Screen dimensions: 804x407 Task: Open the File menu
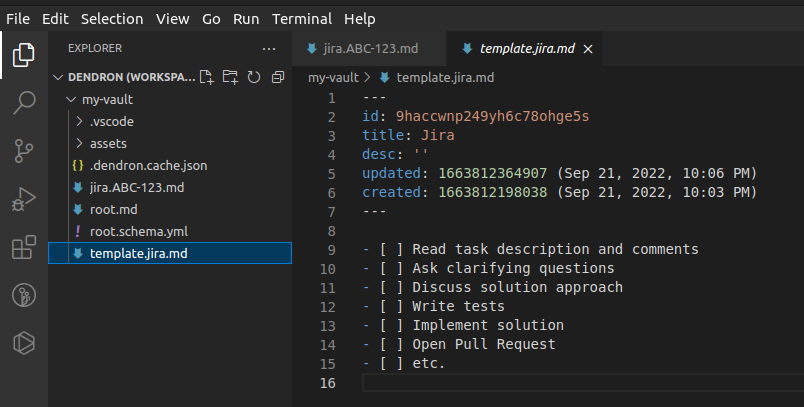[18, 19]
